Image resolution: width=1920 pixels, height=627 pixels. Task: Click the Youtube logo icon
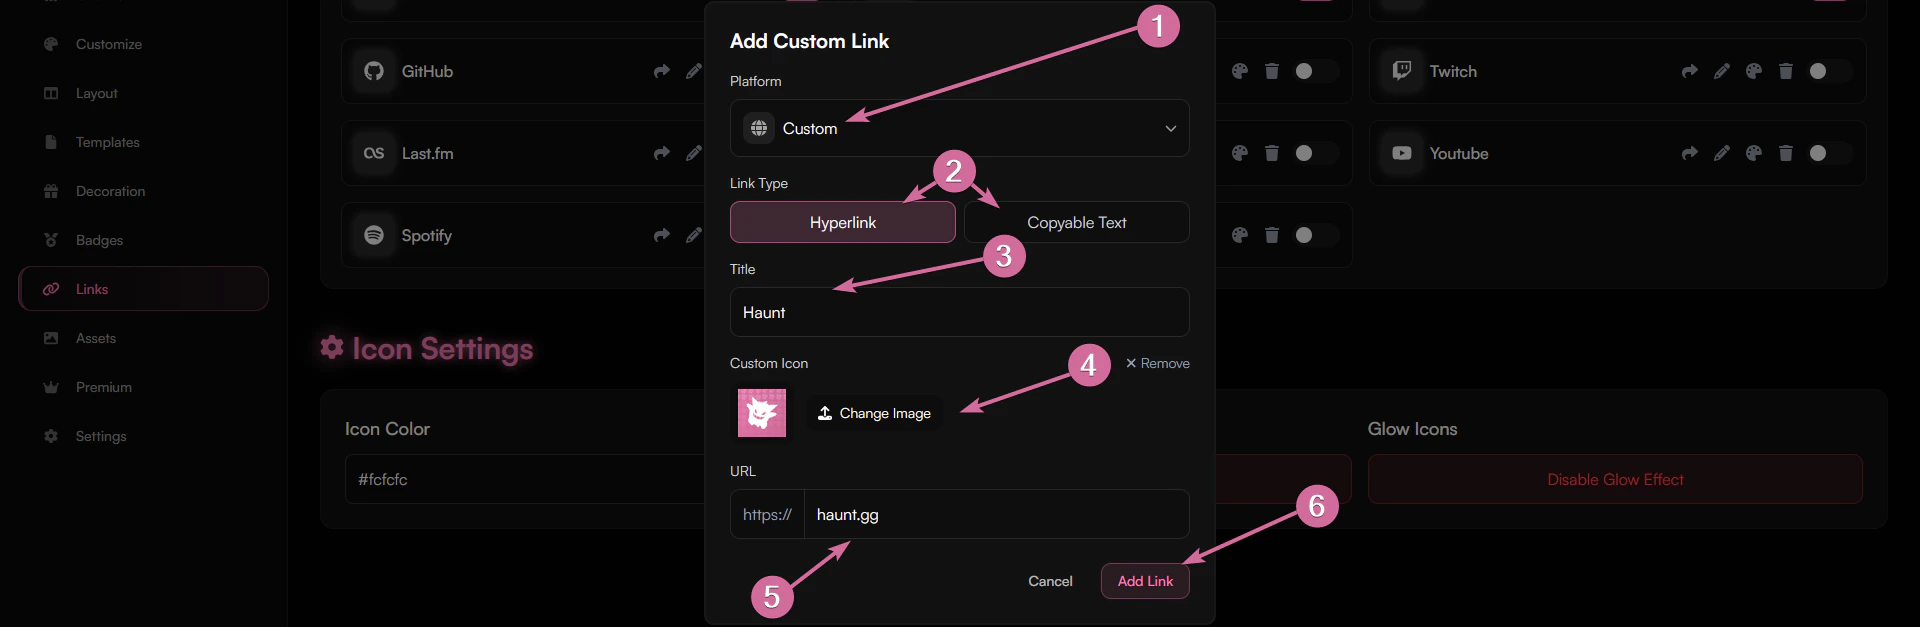click(x=1402, y=153)
